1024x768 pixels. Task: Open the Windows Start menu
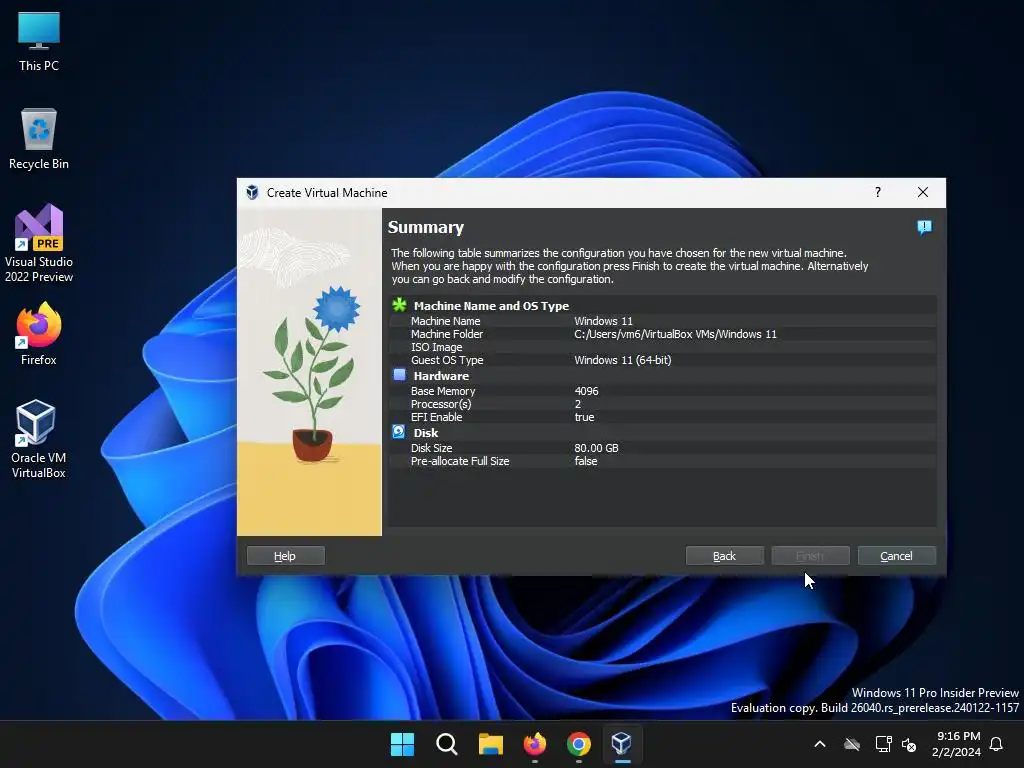(402, 744)
